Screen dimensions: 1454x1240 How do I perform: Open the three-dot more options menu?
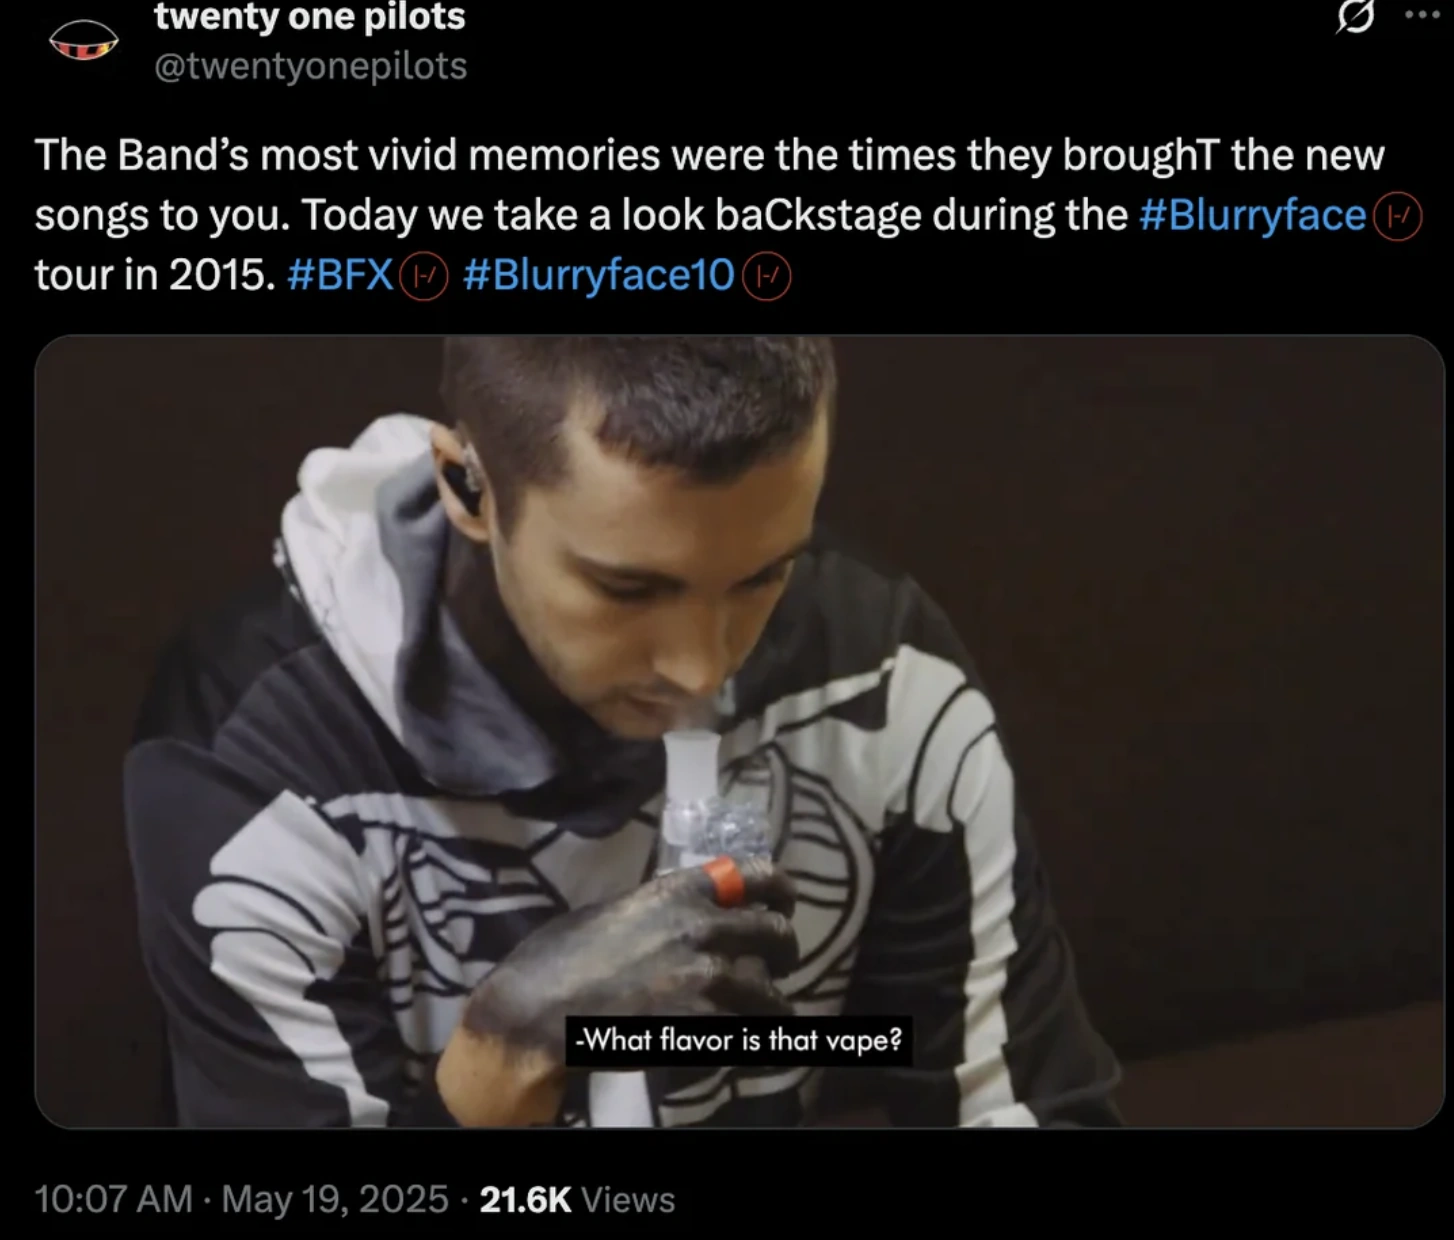point(1422,15)
